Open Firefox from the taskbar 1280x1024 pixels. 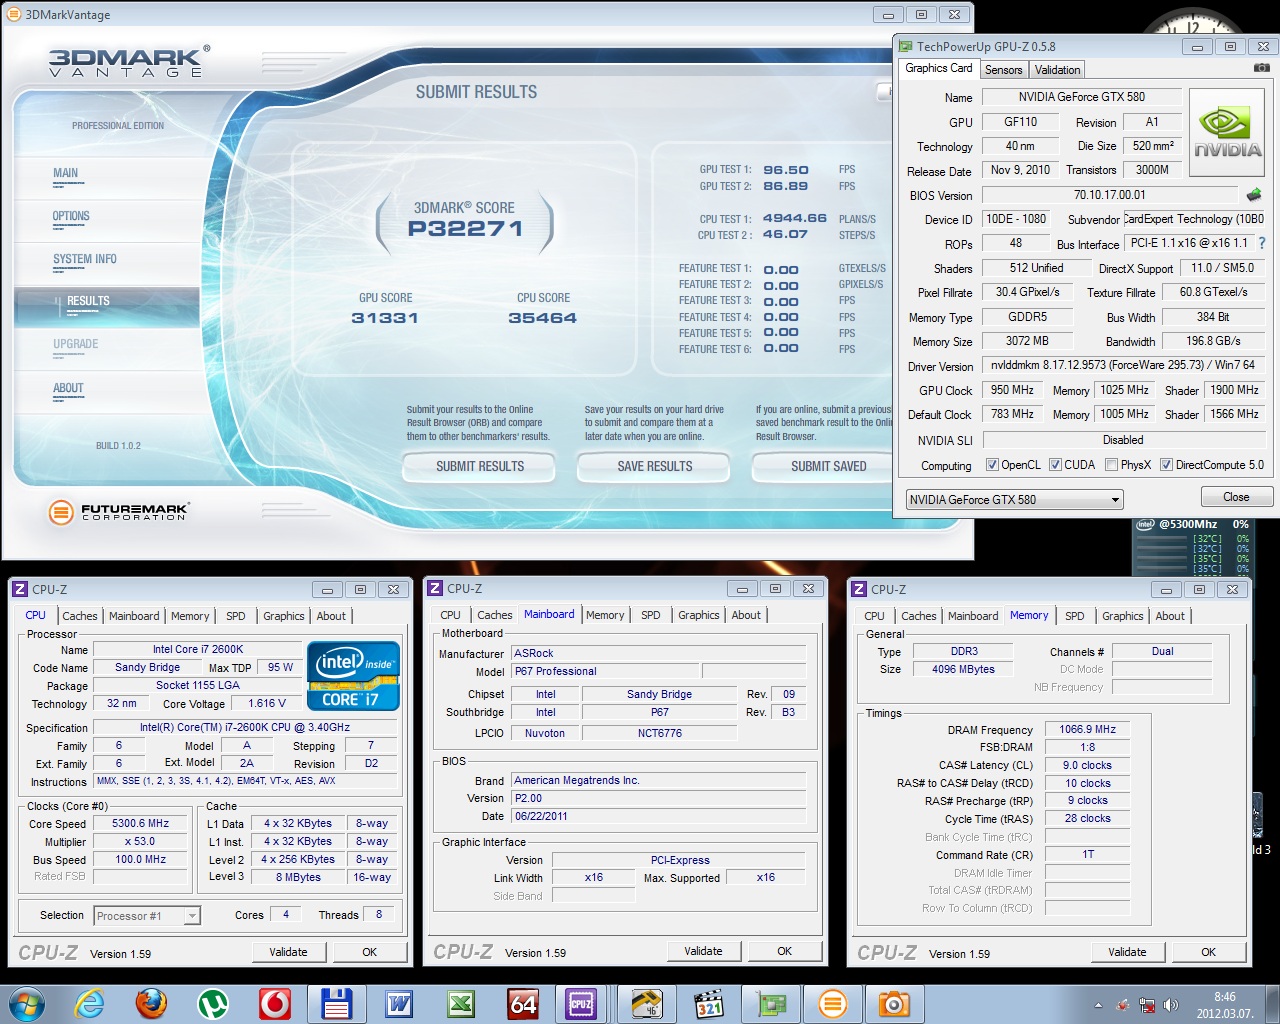coord(151,1003)
